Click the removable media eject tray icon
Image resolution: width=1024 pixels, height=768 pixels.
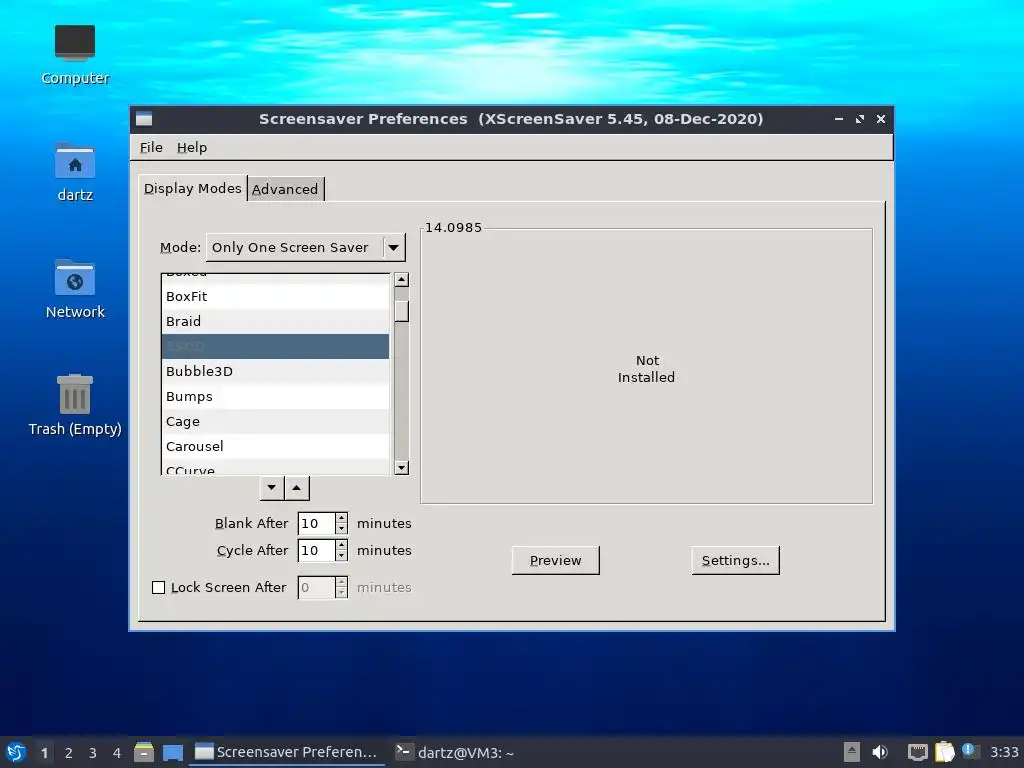tap(852, 752)
